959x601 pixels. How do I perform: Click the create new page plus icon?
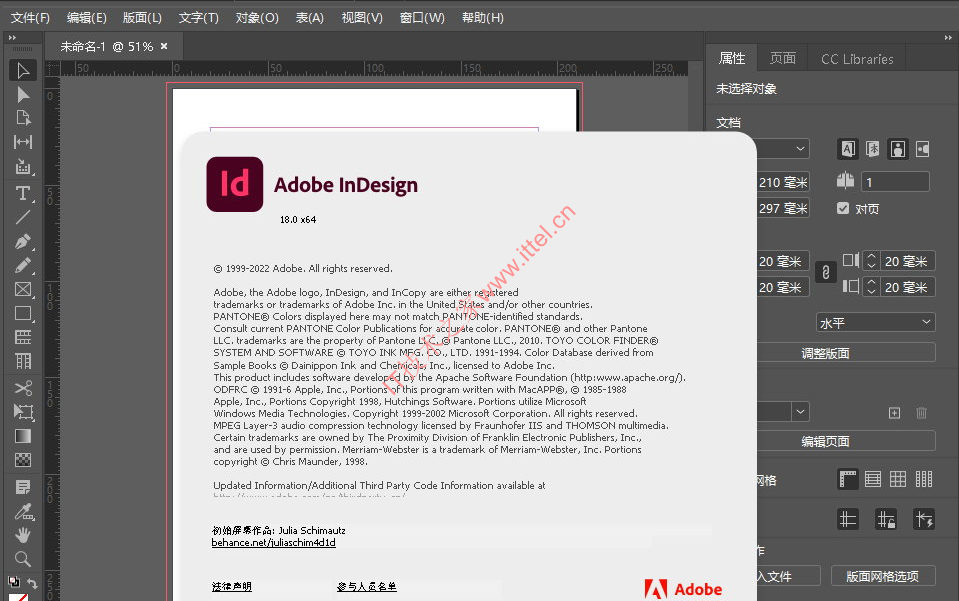(894, 413)
